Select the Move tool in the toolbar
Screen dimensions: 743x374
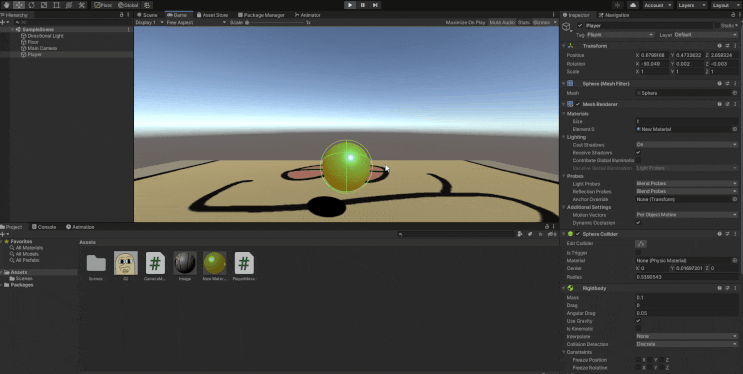click(19, 5)
